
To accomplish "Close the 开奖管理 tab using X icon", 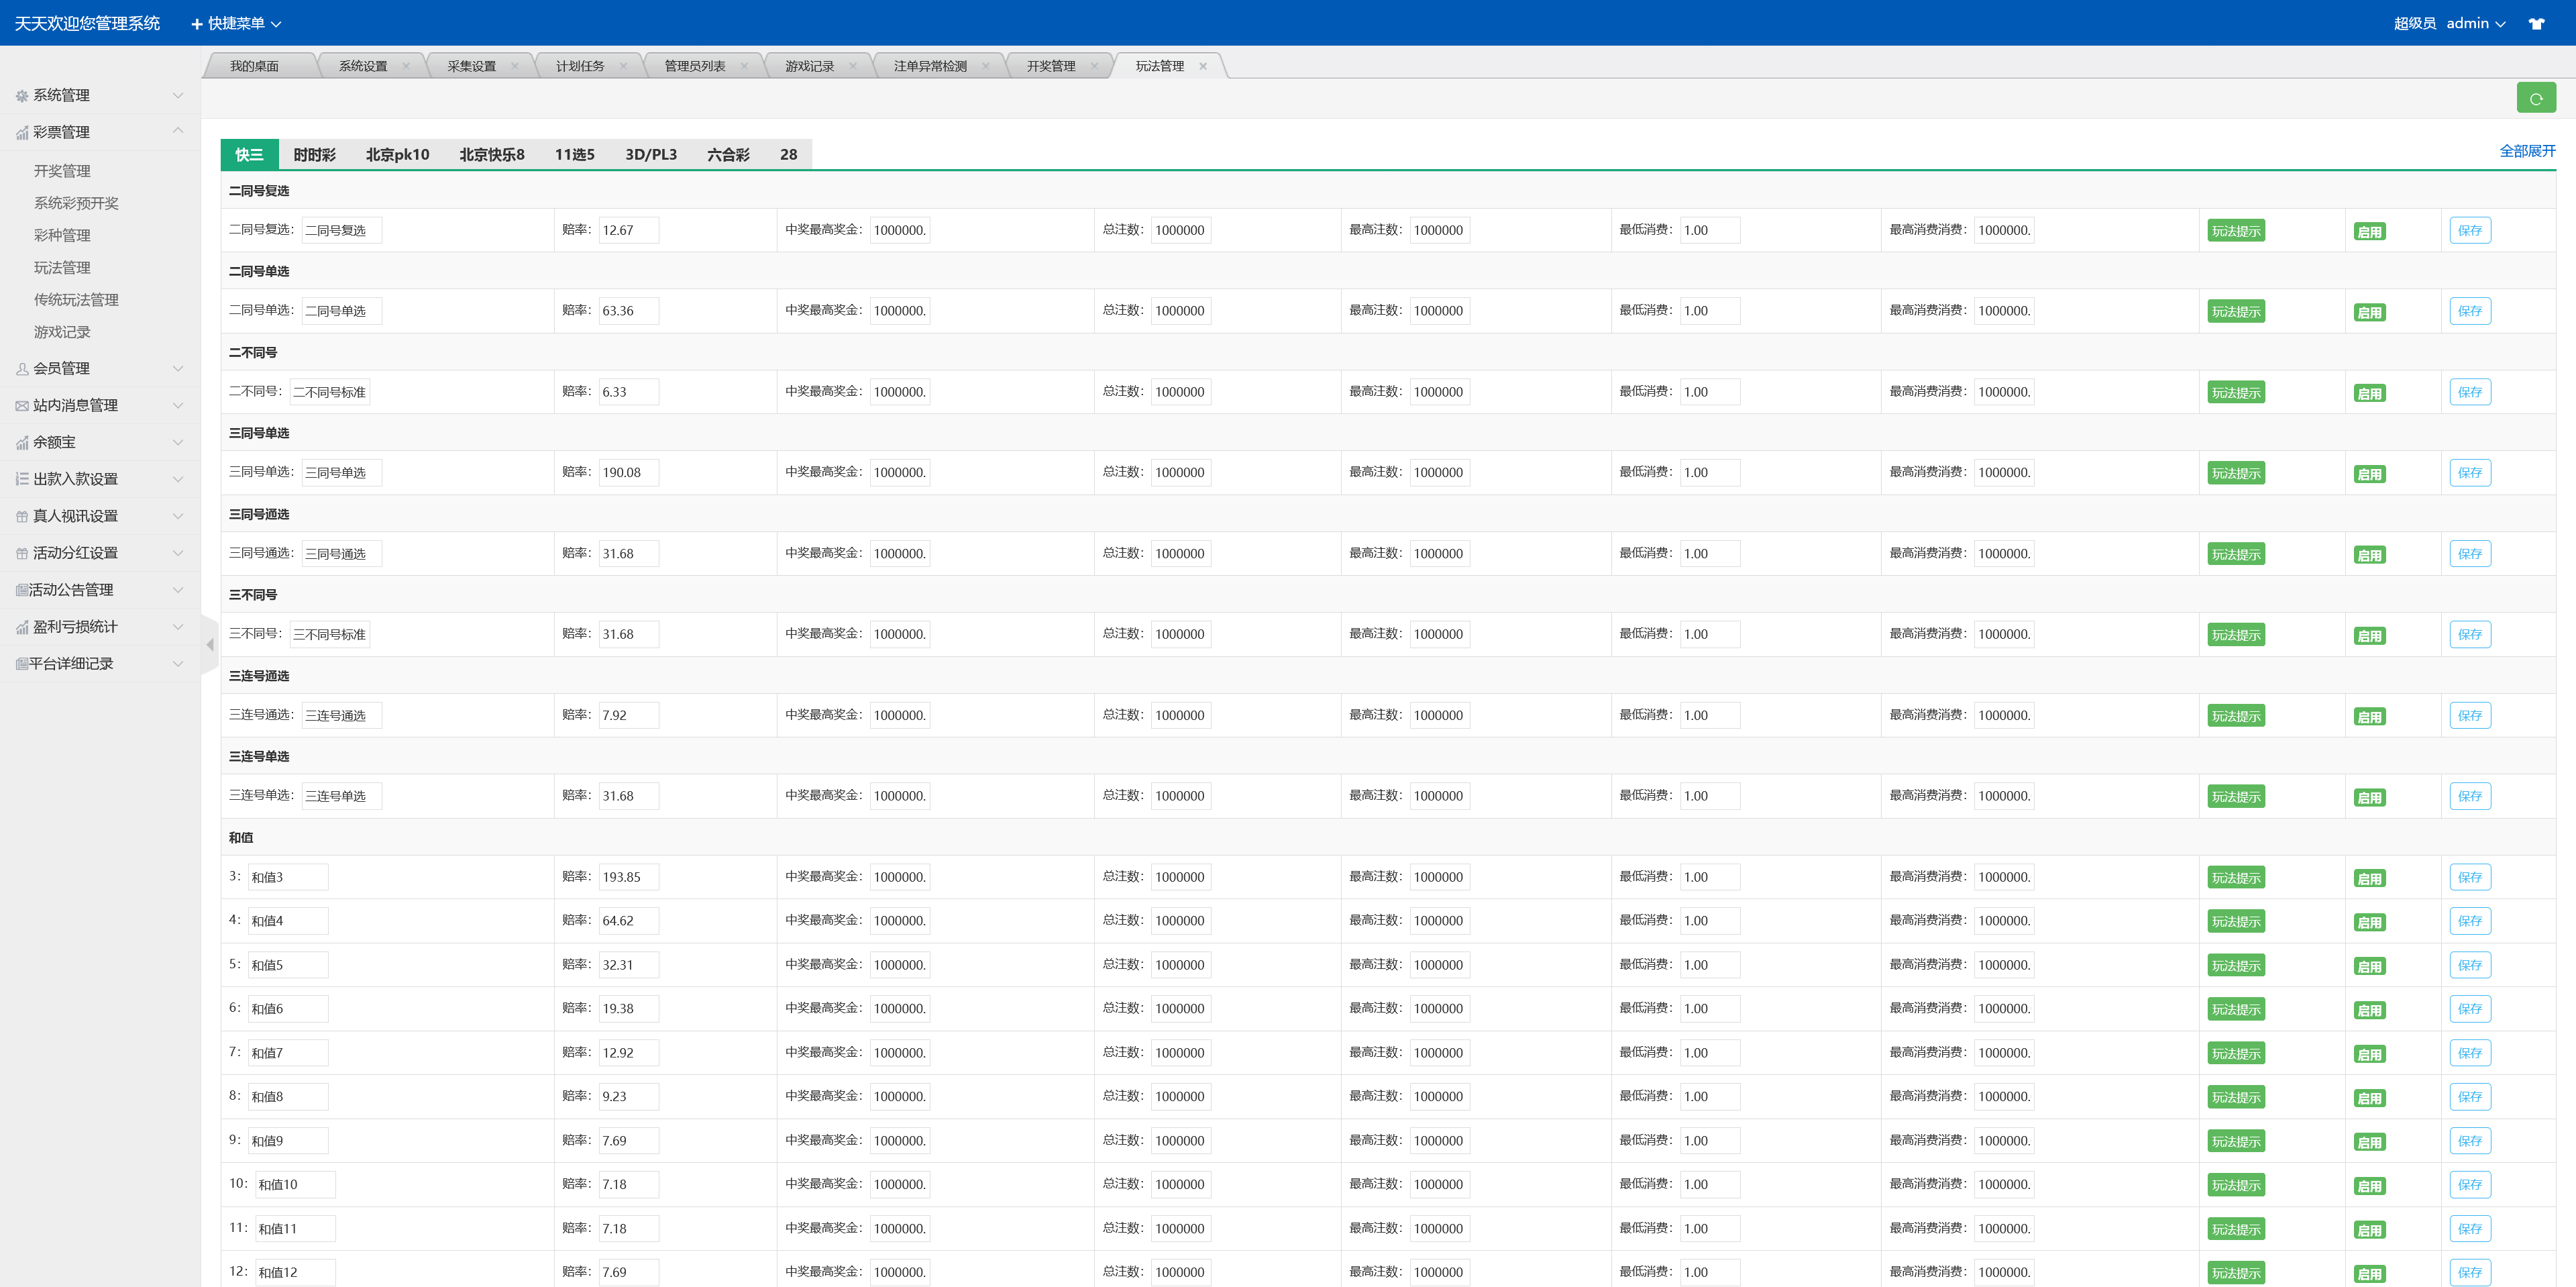I will (1094, 66).
